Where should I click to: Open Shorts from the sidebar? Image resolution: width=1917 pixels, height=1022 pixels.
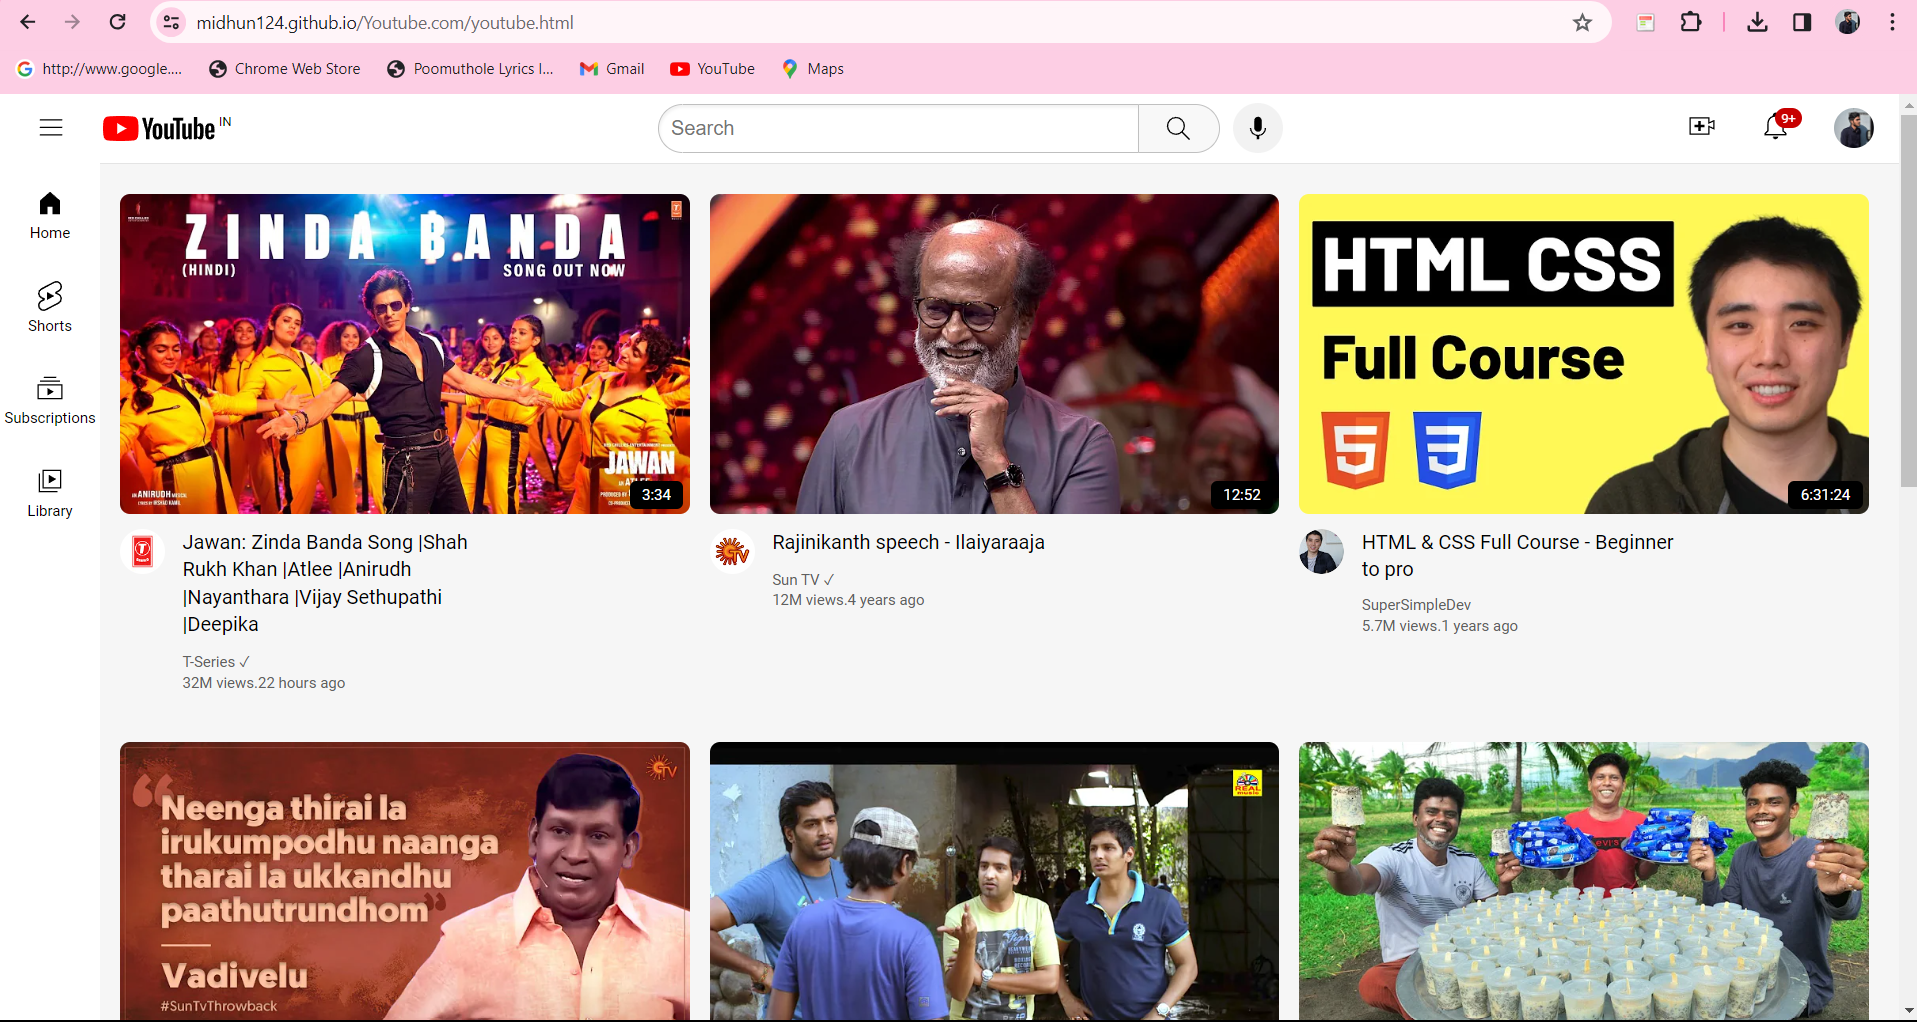click(x=50, y=307)
